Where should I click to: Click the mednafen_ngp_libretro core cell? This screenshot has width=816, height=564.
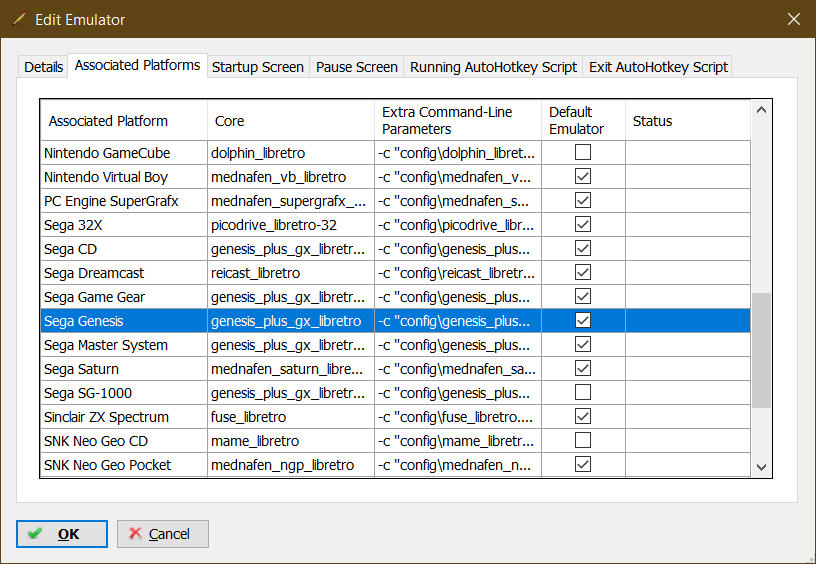pos(291,465)
